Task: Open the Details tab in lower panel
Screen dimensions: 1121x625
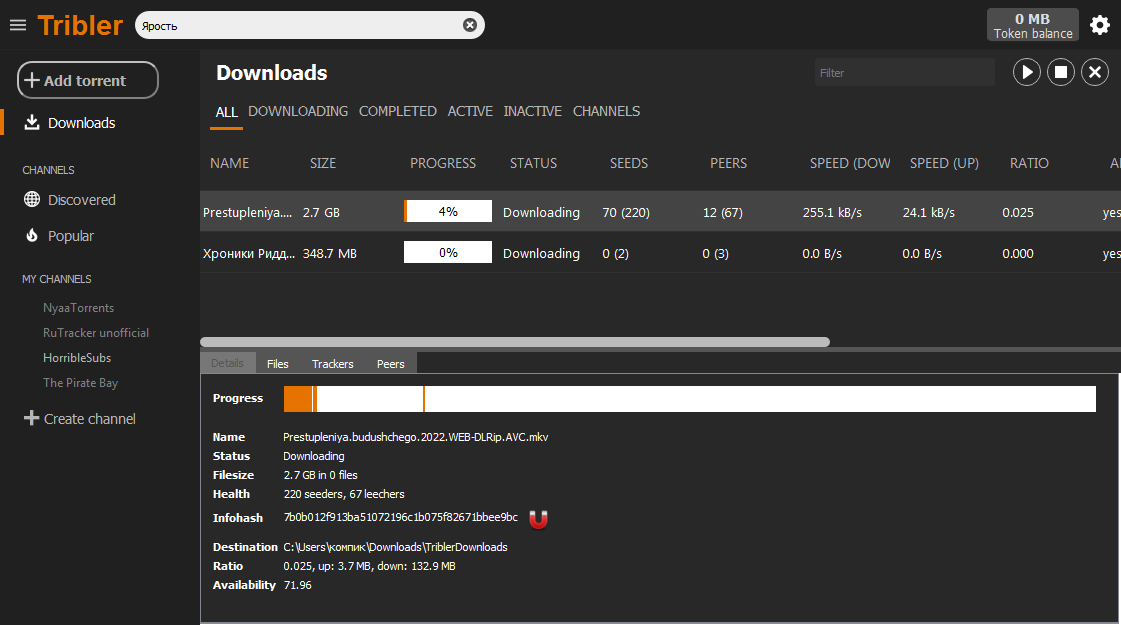Action: point(227,363)
